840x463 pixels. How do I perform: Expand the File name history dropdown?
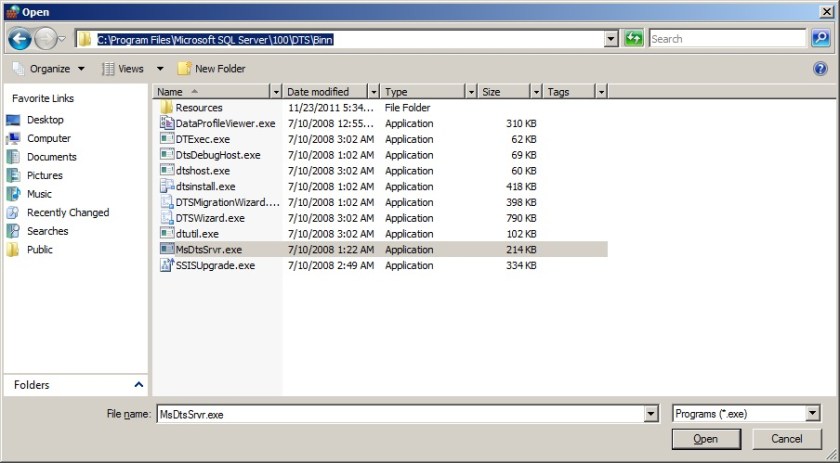tap(651, 413)
